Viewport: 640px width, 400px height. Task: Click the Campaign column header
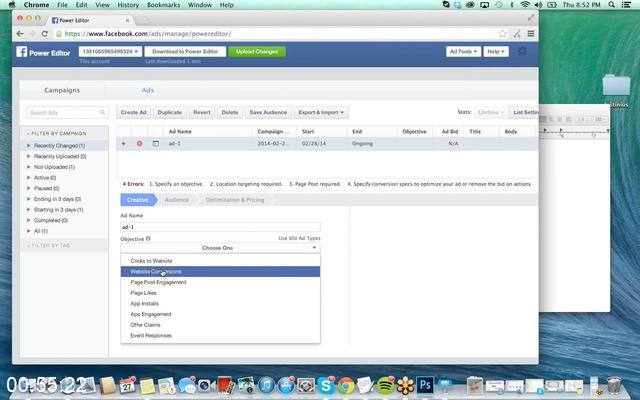coord(273,131)
